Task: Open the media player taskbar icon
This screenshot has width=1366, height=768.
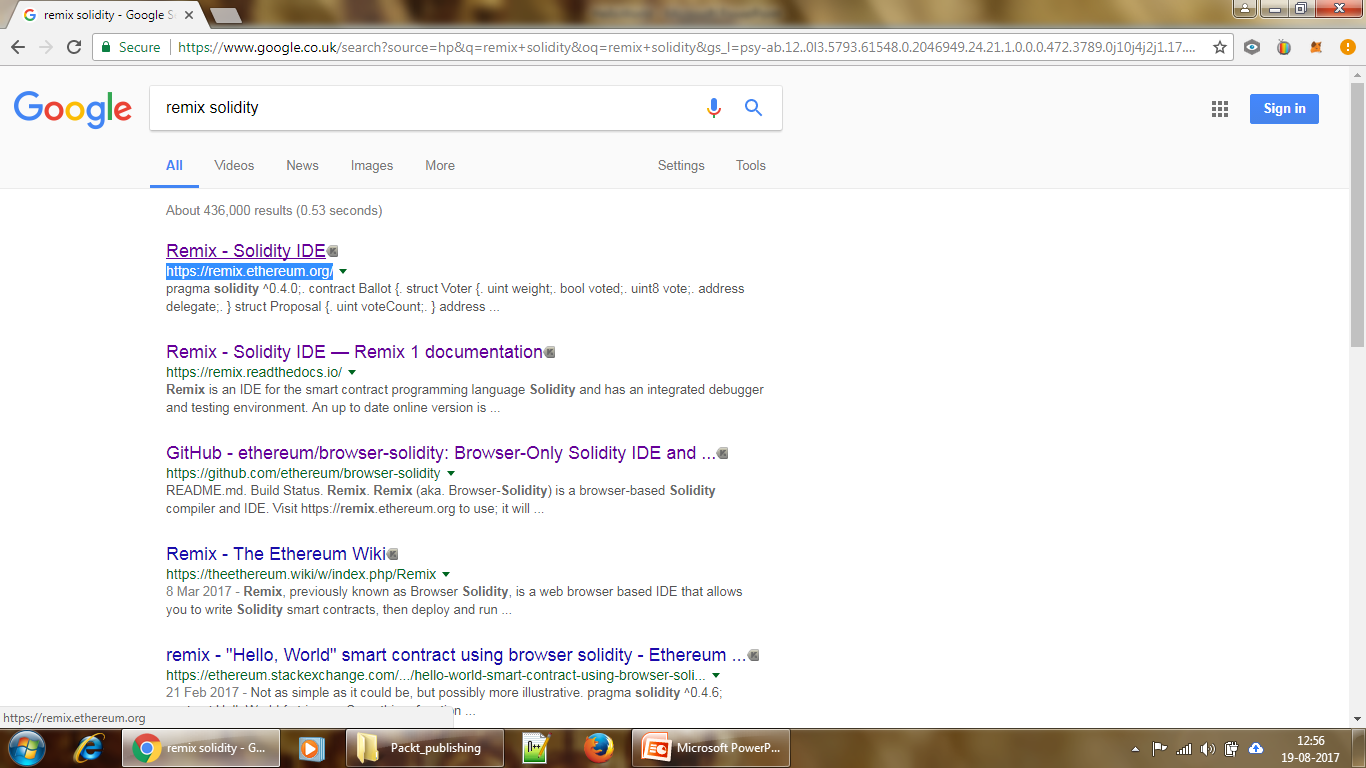Action: 313,747
